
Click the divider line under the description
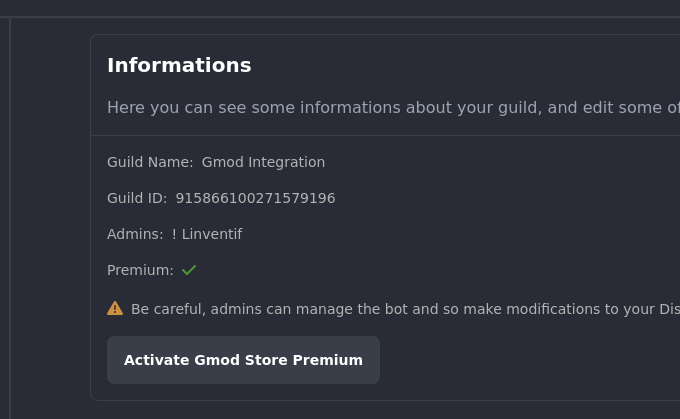point(385,135)
